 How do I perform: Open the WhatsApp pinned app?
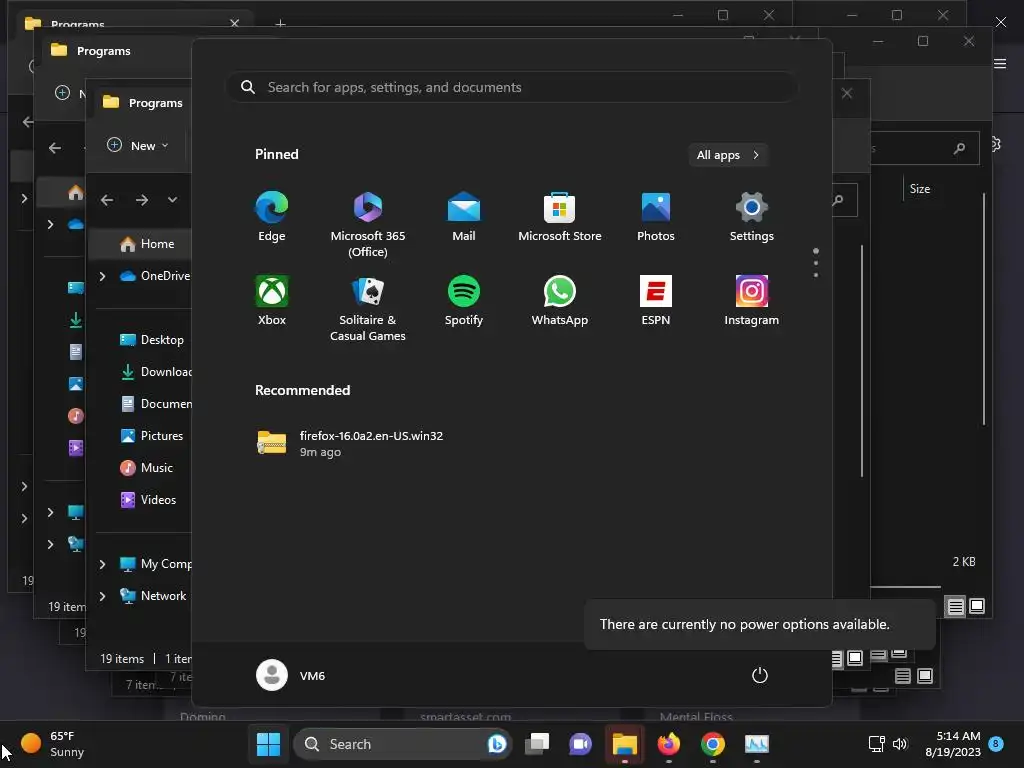click(560, 301)
